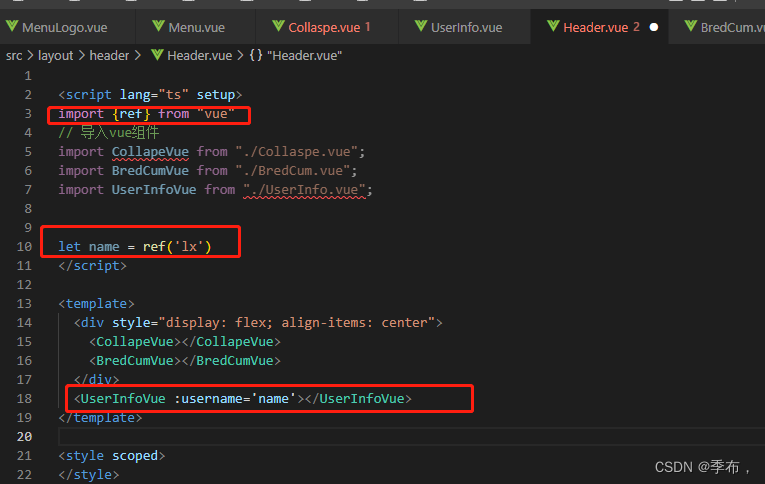
Task: Click the name variable in let statement
Action: coord(104,247)
